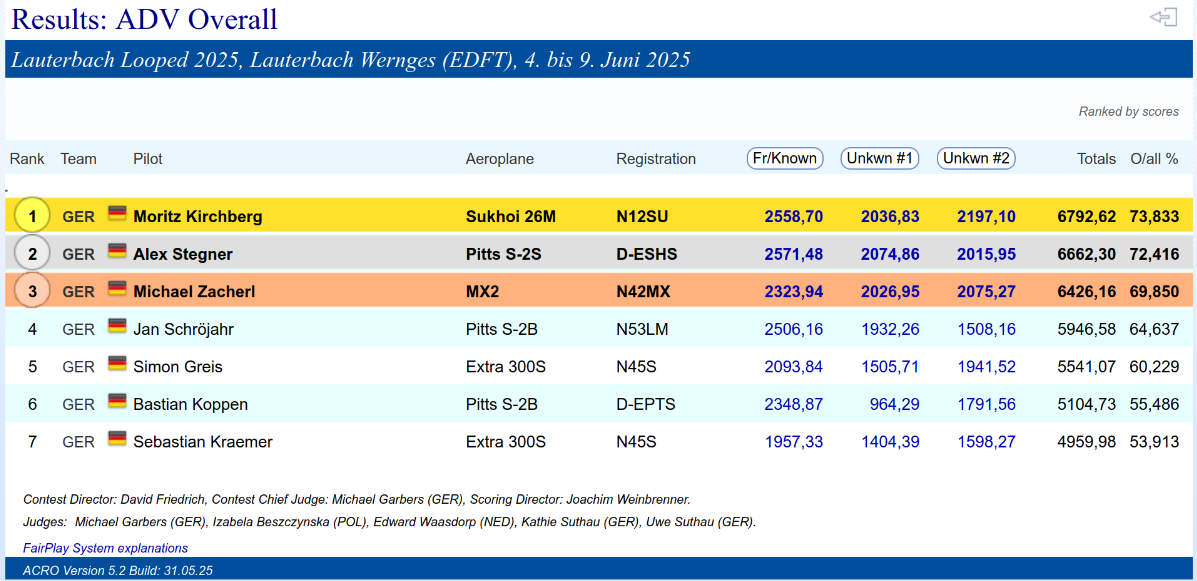Viewport: 1197px width, 581px height.
Task: Click the German flag beside Bastian Koppen
Action: tap(117, 400)
